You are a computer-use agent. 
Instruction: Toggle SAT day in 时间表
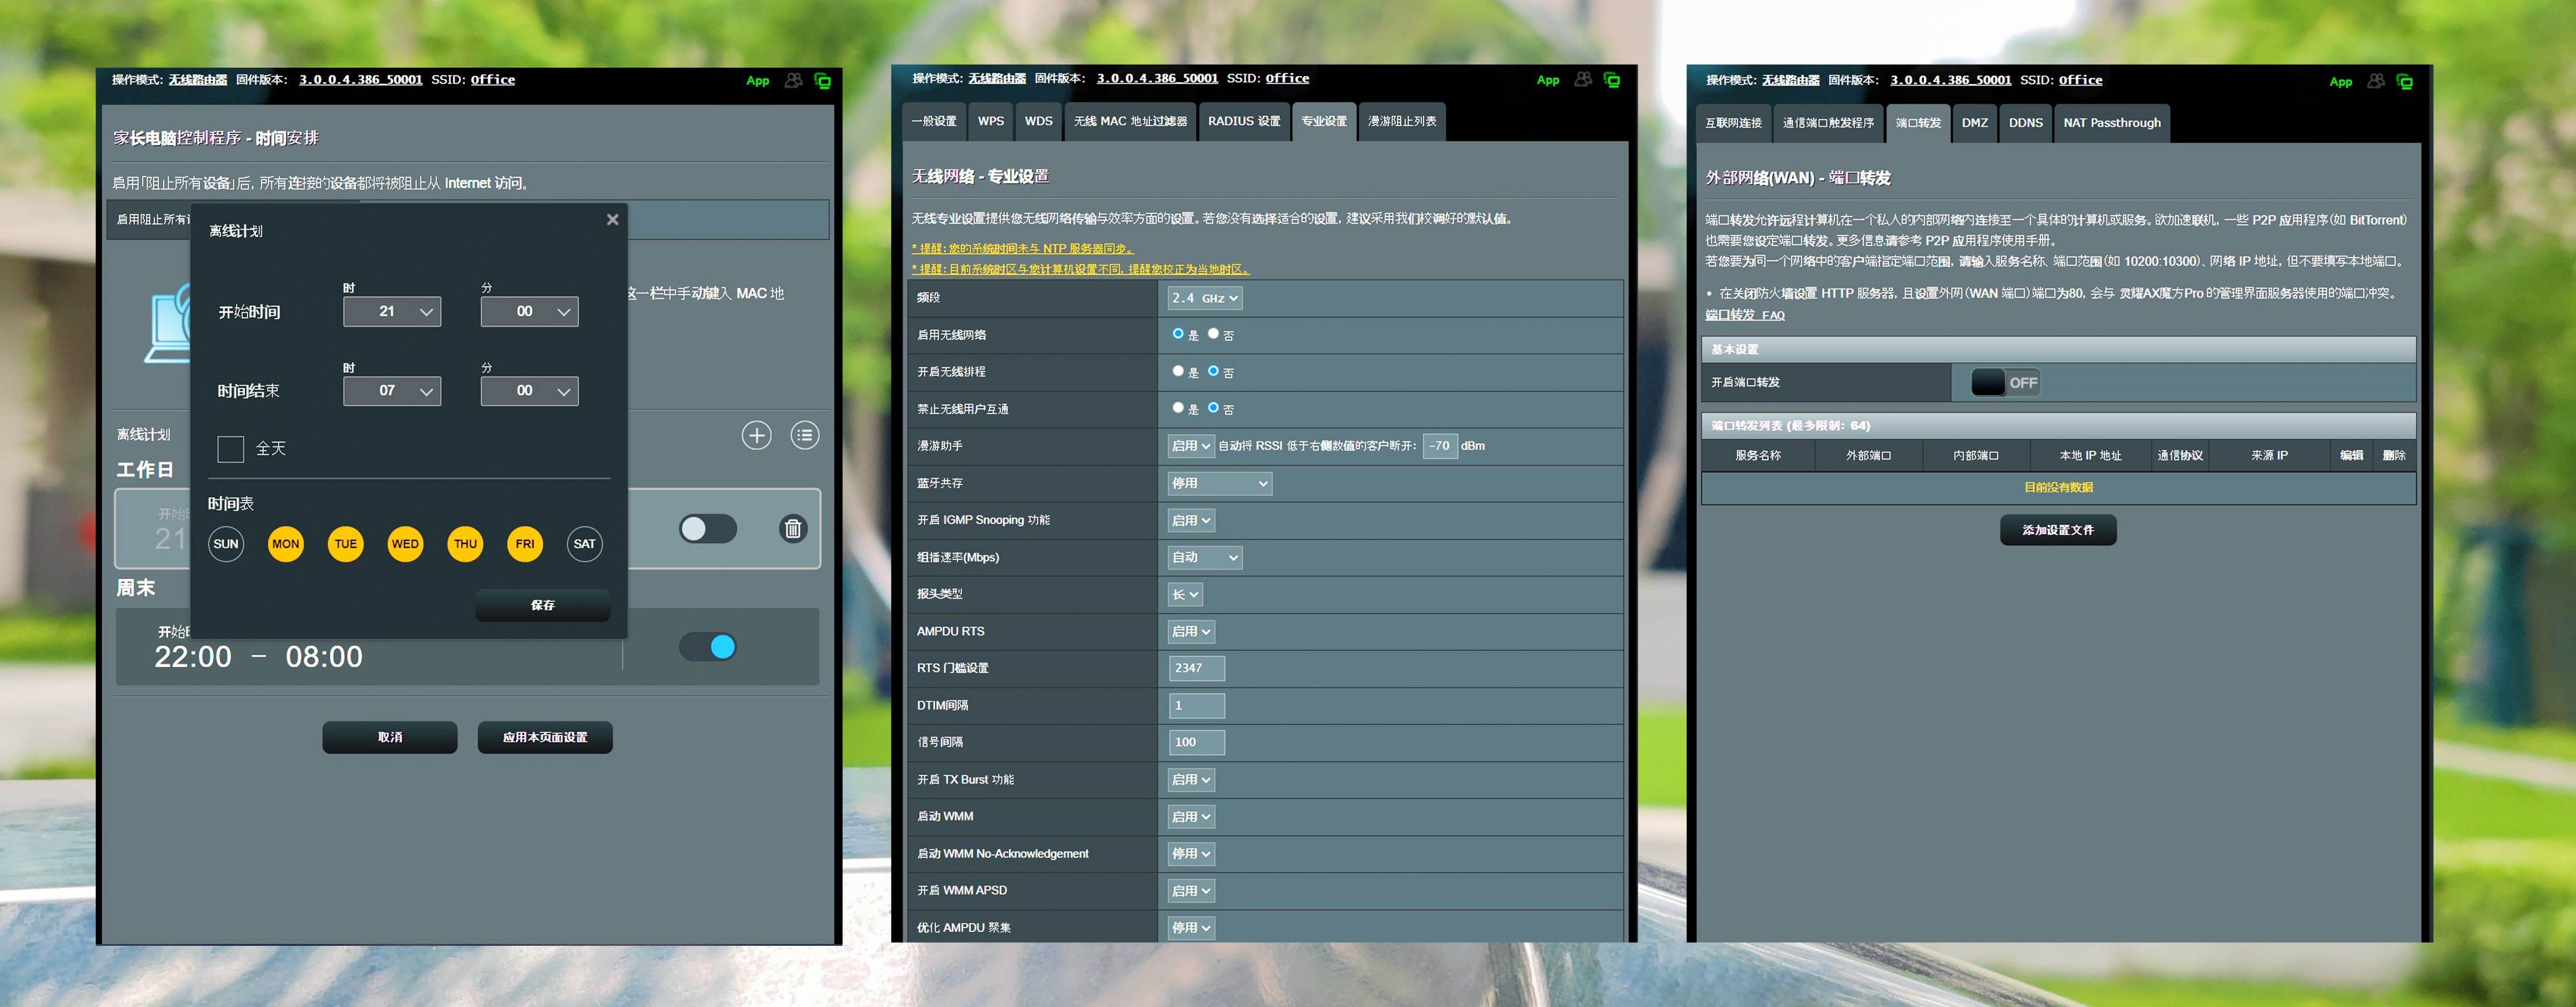pyautogui.click(x=585, y=544)
